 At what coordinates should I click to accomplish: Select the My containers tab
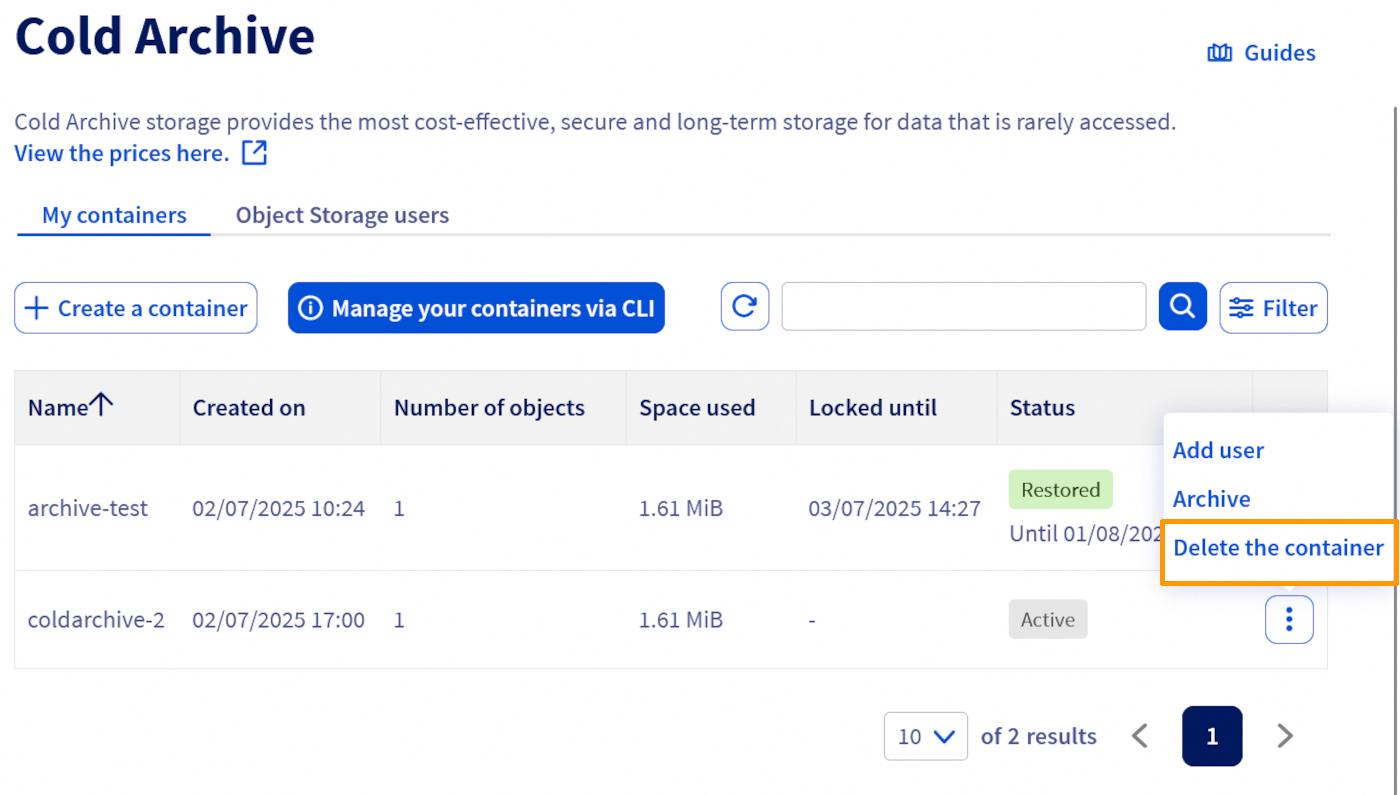[x=113, y=215]
